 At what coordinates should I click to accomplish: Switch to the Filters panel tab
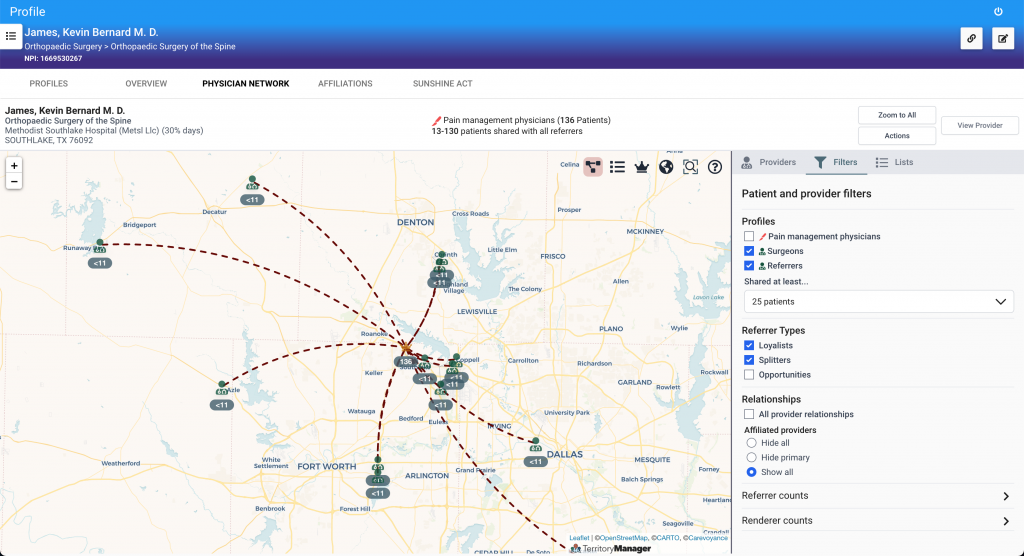tap(836, 162)
